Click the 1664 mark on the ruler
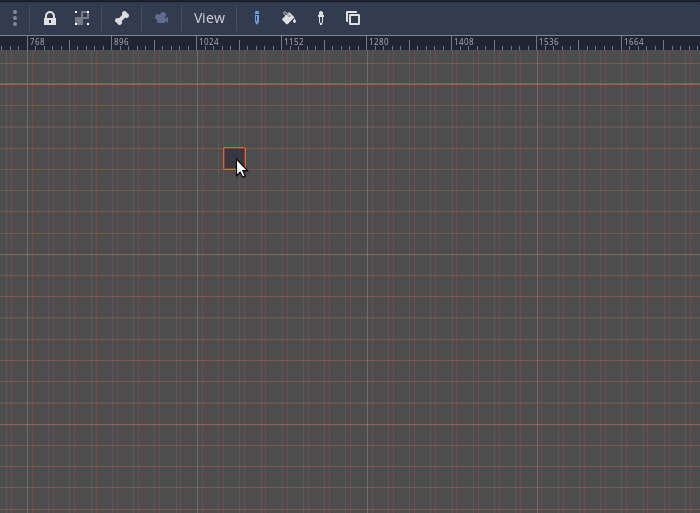The image size is (700, 513). [x=633, y=42]
